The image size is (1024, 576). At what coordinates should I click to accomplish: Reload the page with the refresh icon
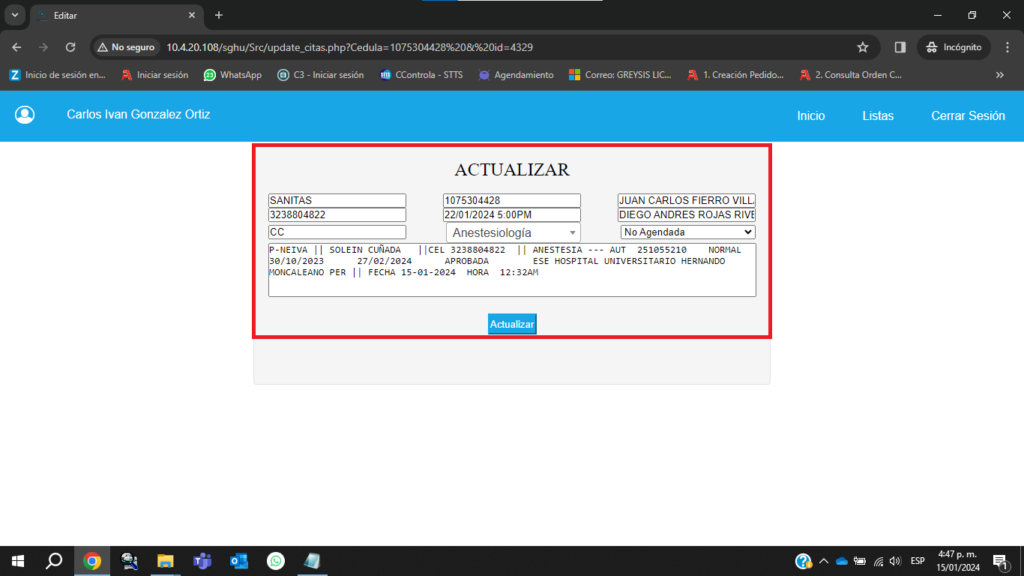pos(70,47)
